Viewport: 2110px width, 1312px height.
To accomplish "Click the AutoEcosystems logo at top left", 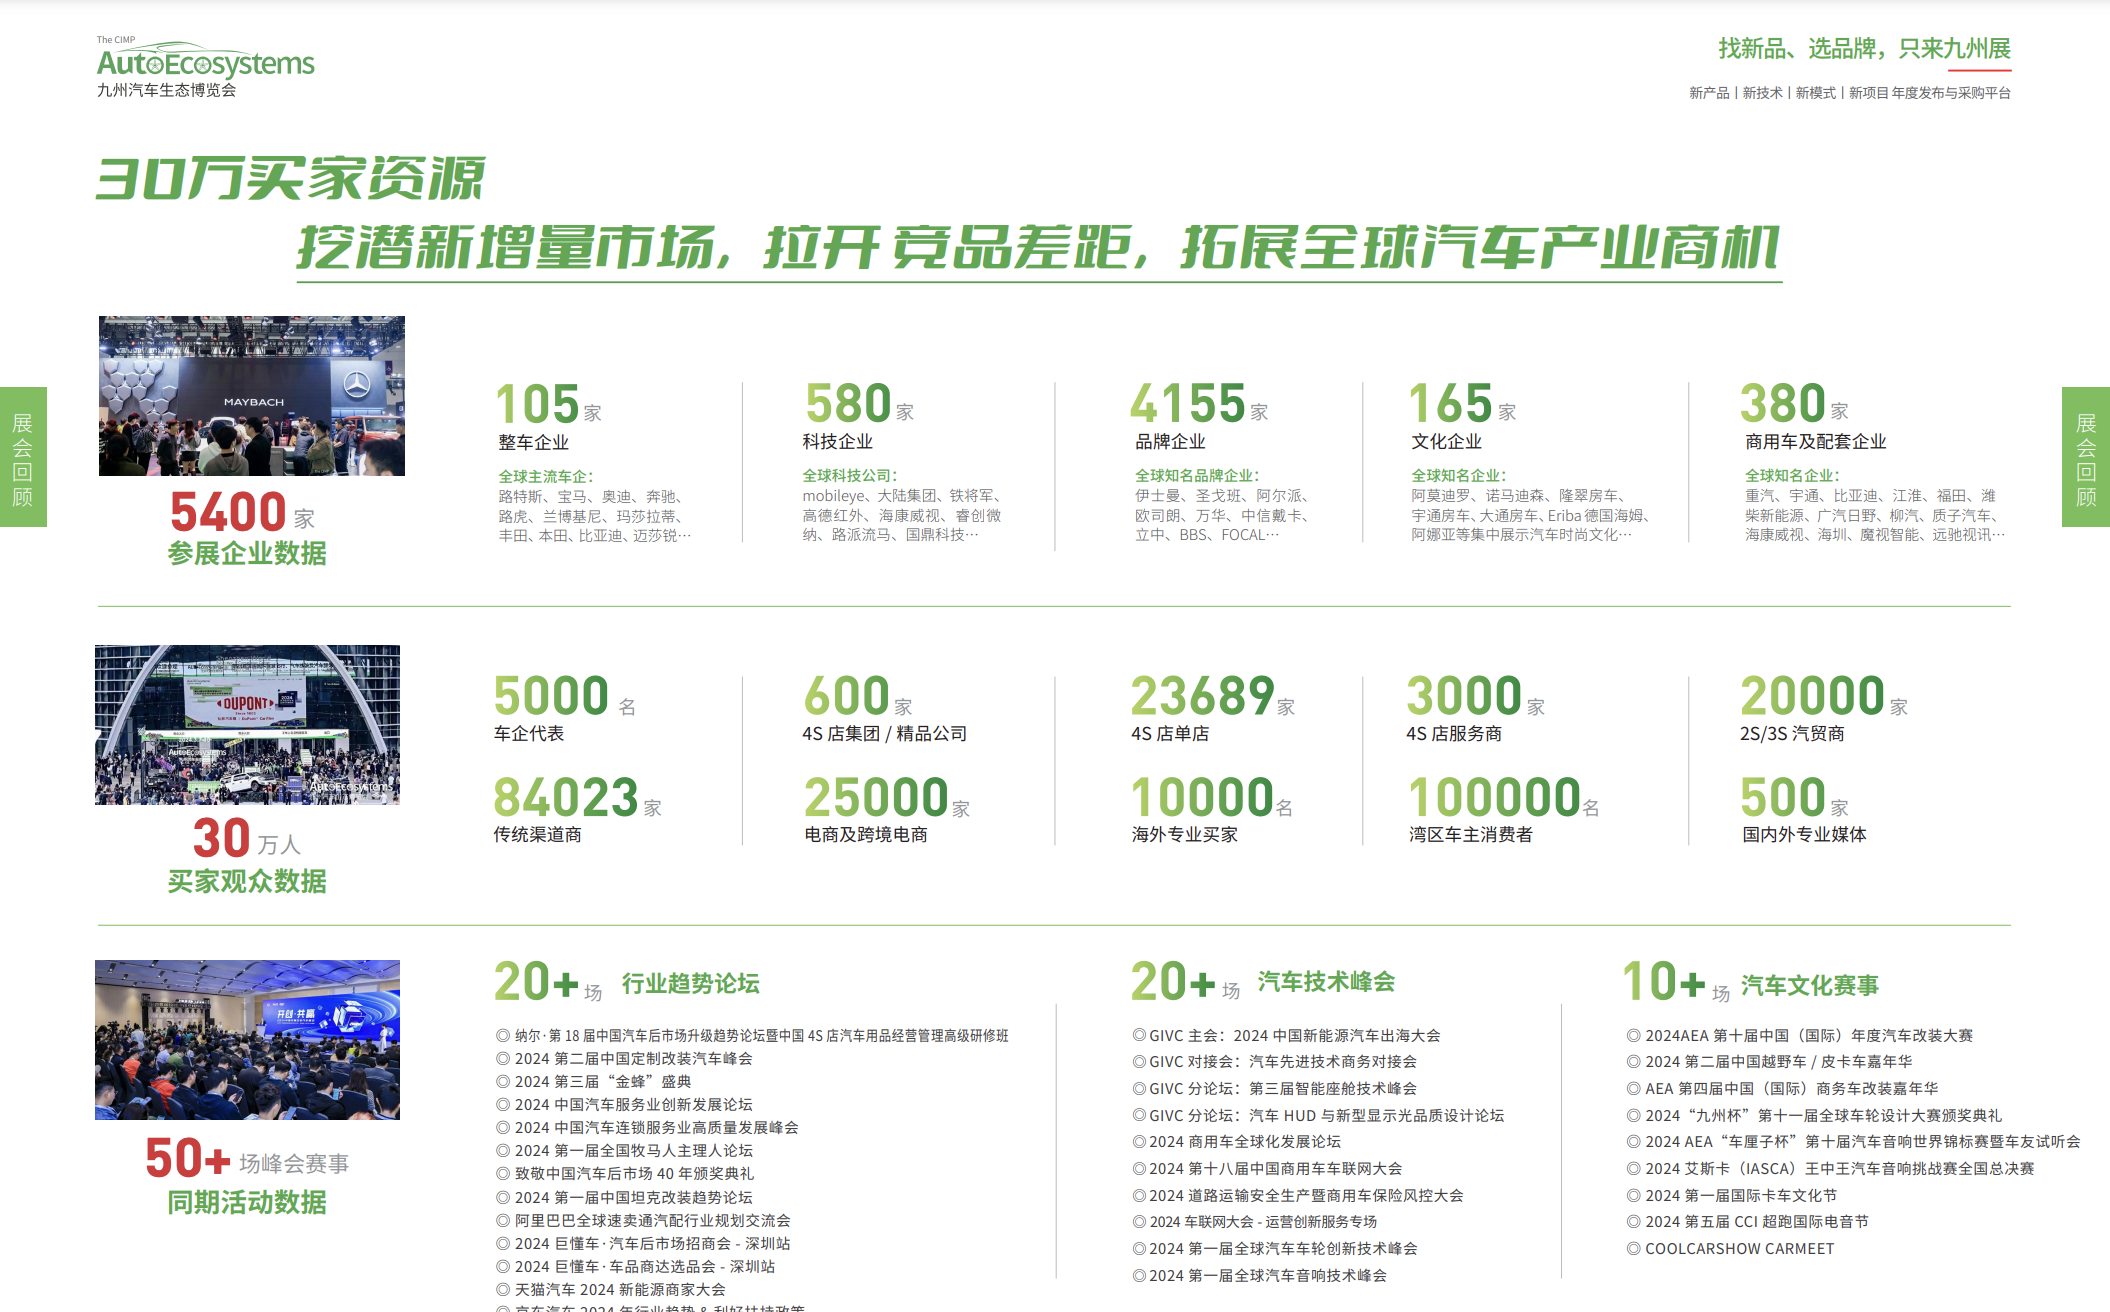I will pos(205,67).
